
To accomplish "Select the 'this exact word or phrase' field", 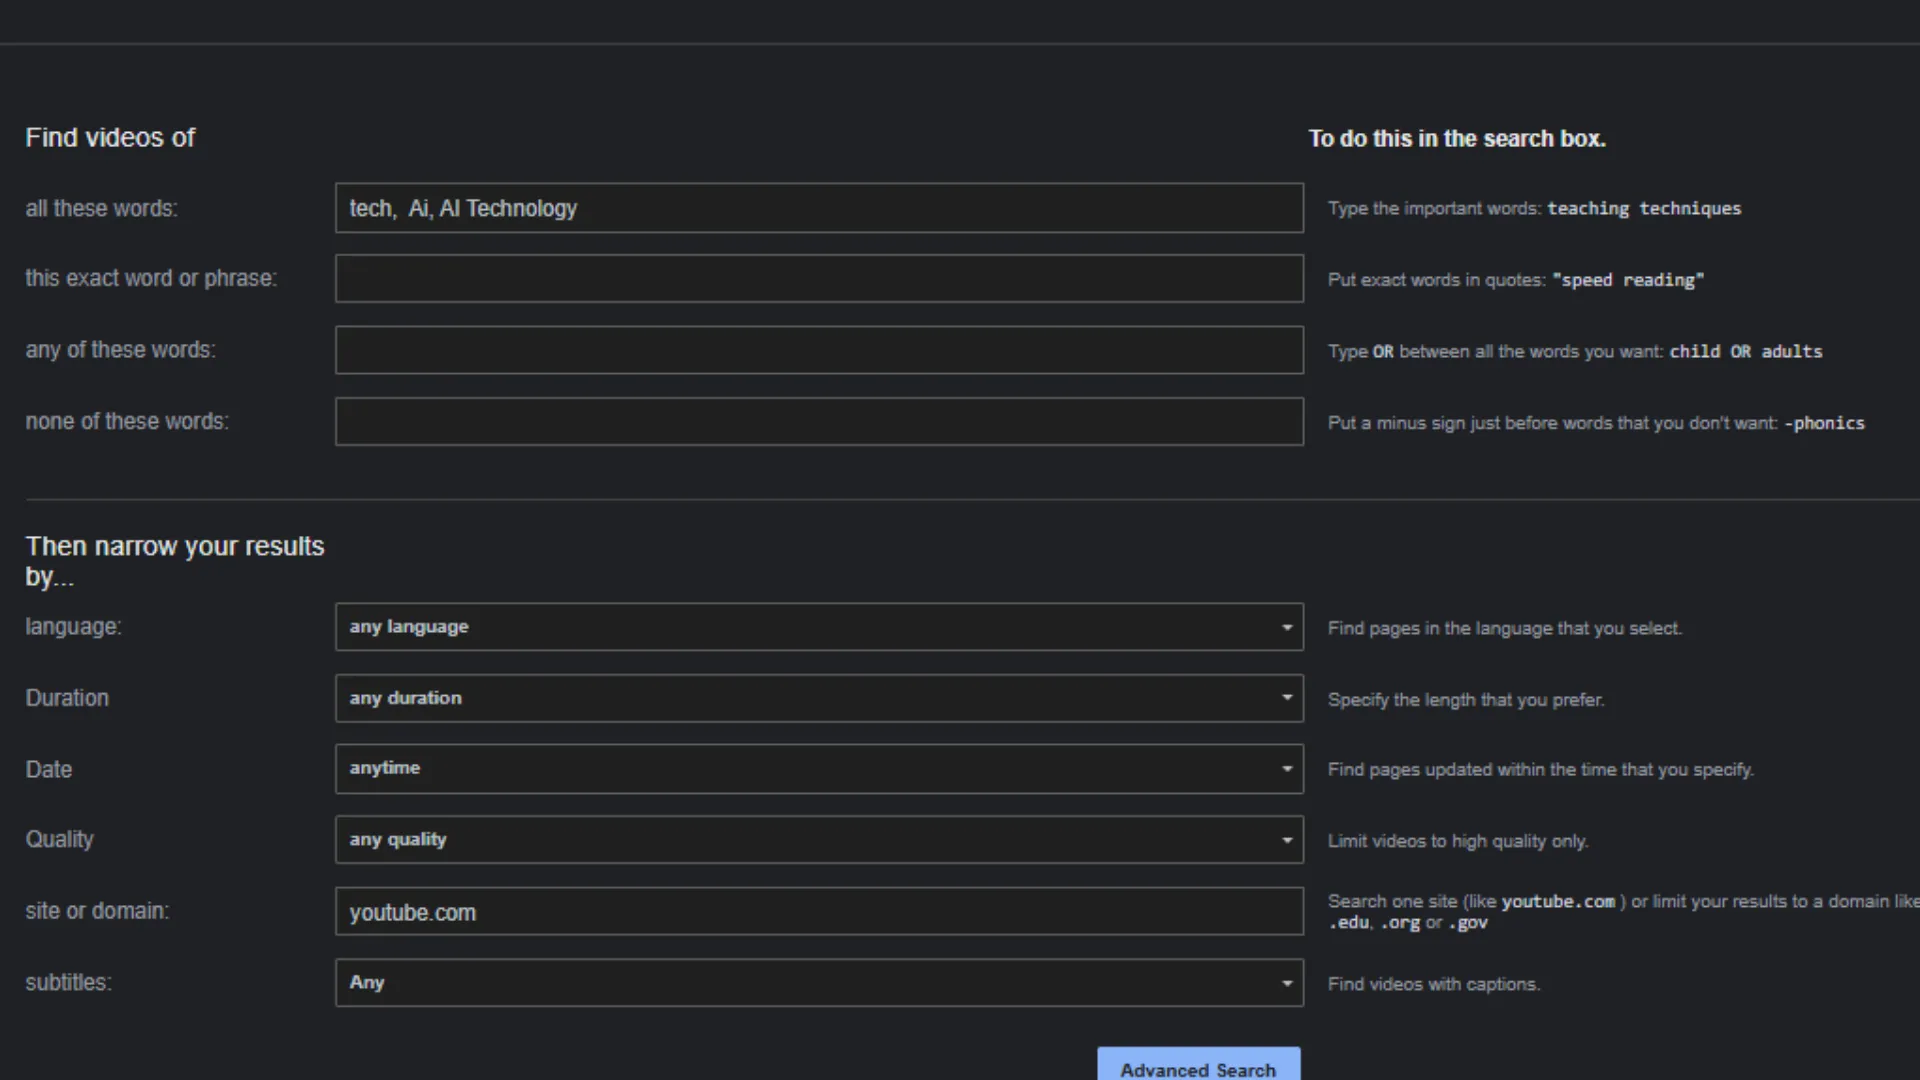I will pyautogui.click(x=818, y=279).
